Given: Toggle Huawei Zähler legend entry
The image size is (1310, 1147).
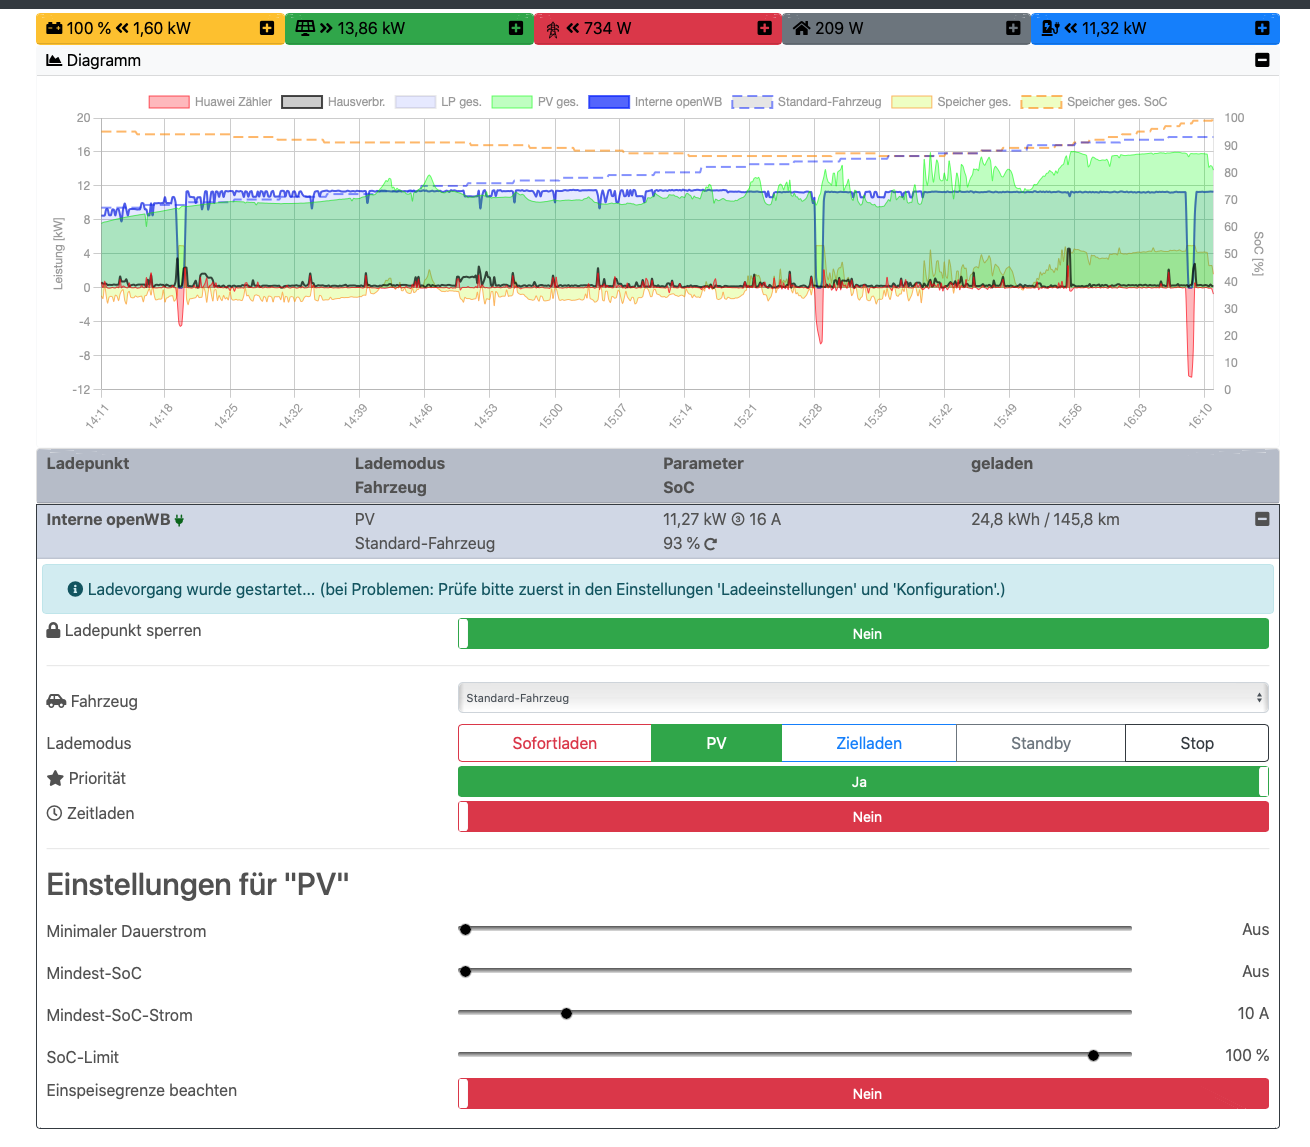Looking at the screenshot, I should [x=210, y=102].
